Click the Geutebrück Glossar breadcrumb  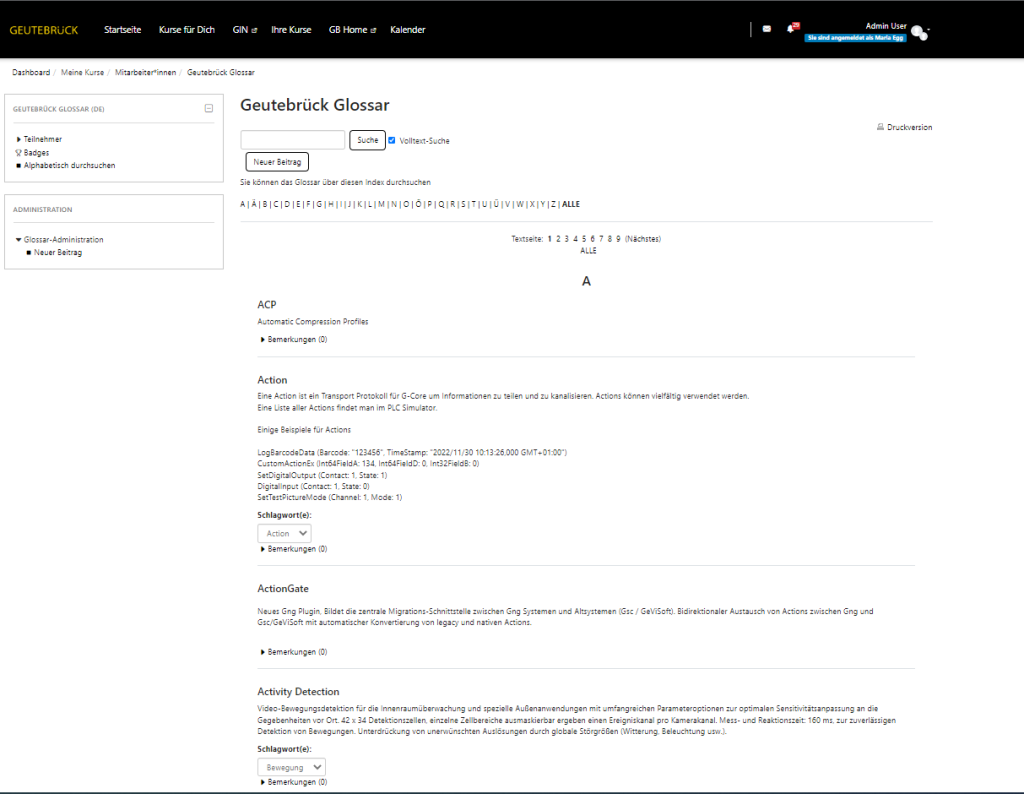[221, 72]
